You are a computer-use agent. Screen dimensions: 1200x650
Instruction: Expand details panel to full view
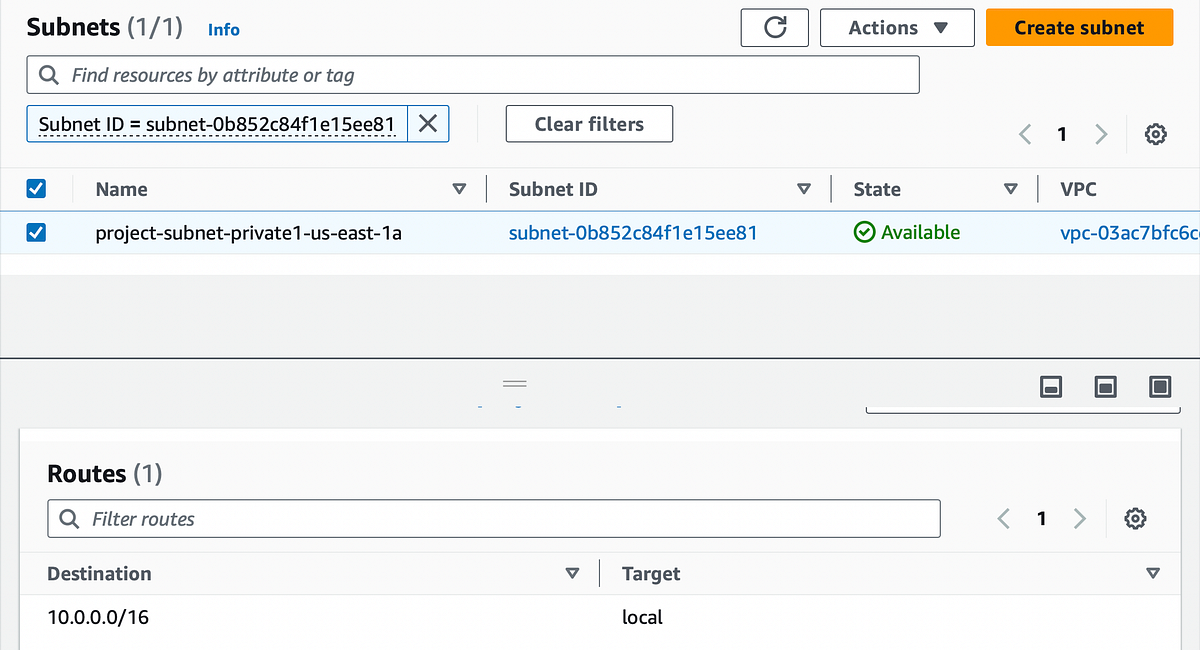(x=1159, y=387)
